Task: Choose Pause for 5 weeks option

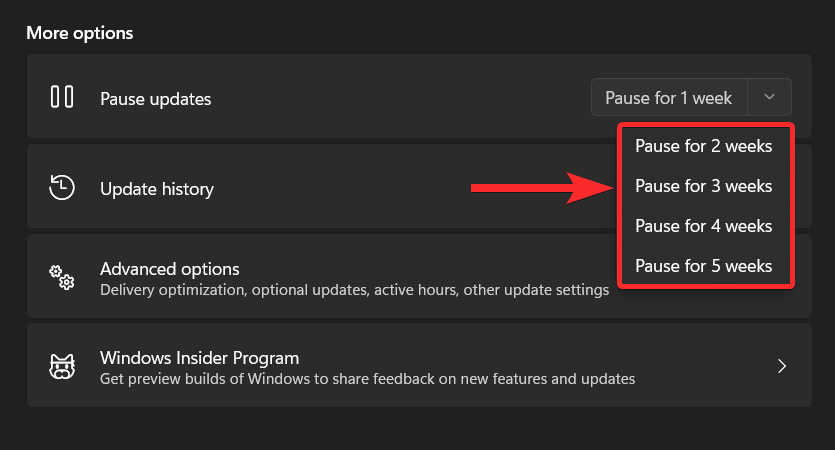Action: (x=703, y=266)
